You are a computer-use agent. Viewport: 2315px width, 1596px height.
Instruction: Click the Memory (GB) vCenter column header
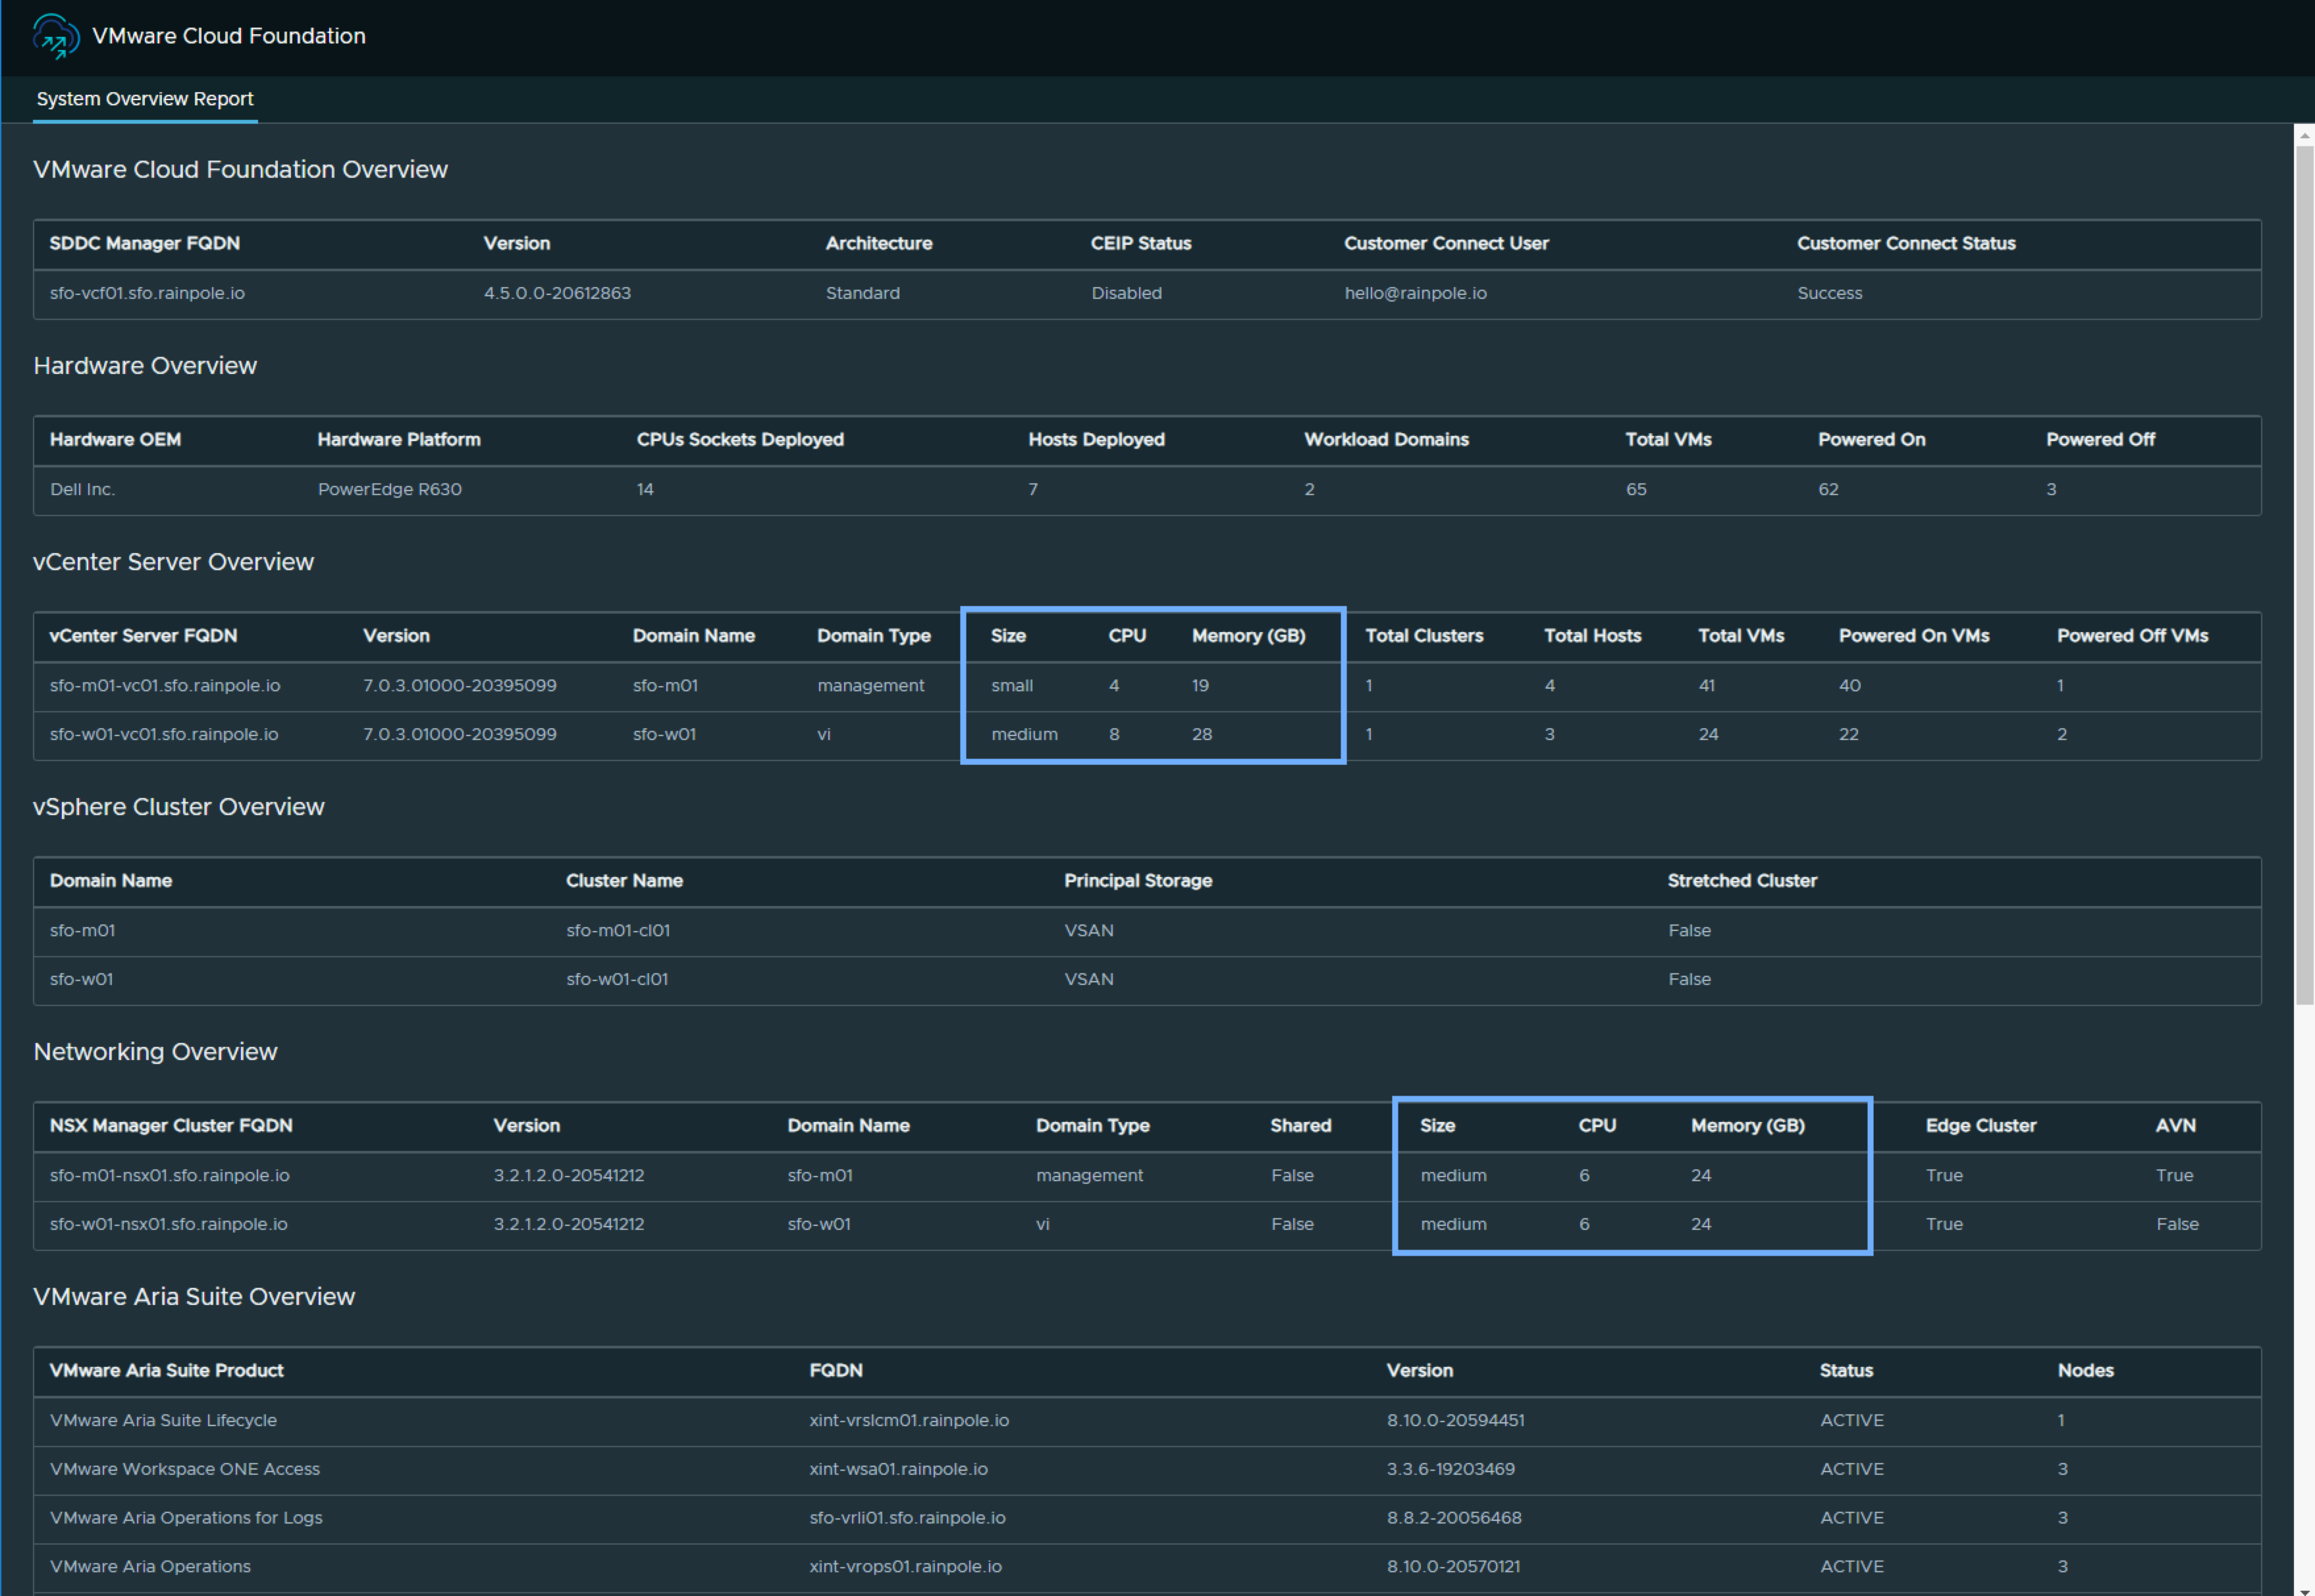coord(1248,636)
